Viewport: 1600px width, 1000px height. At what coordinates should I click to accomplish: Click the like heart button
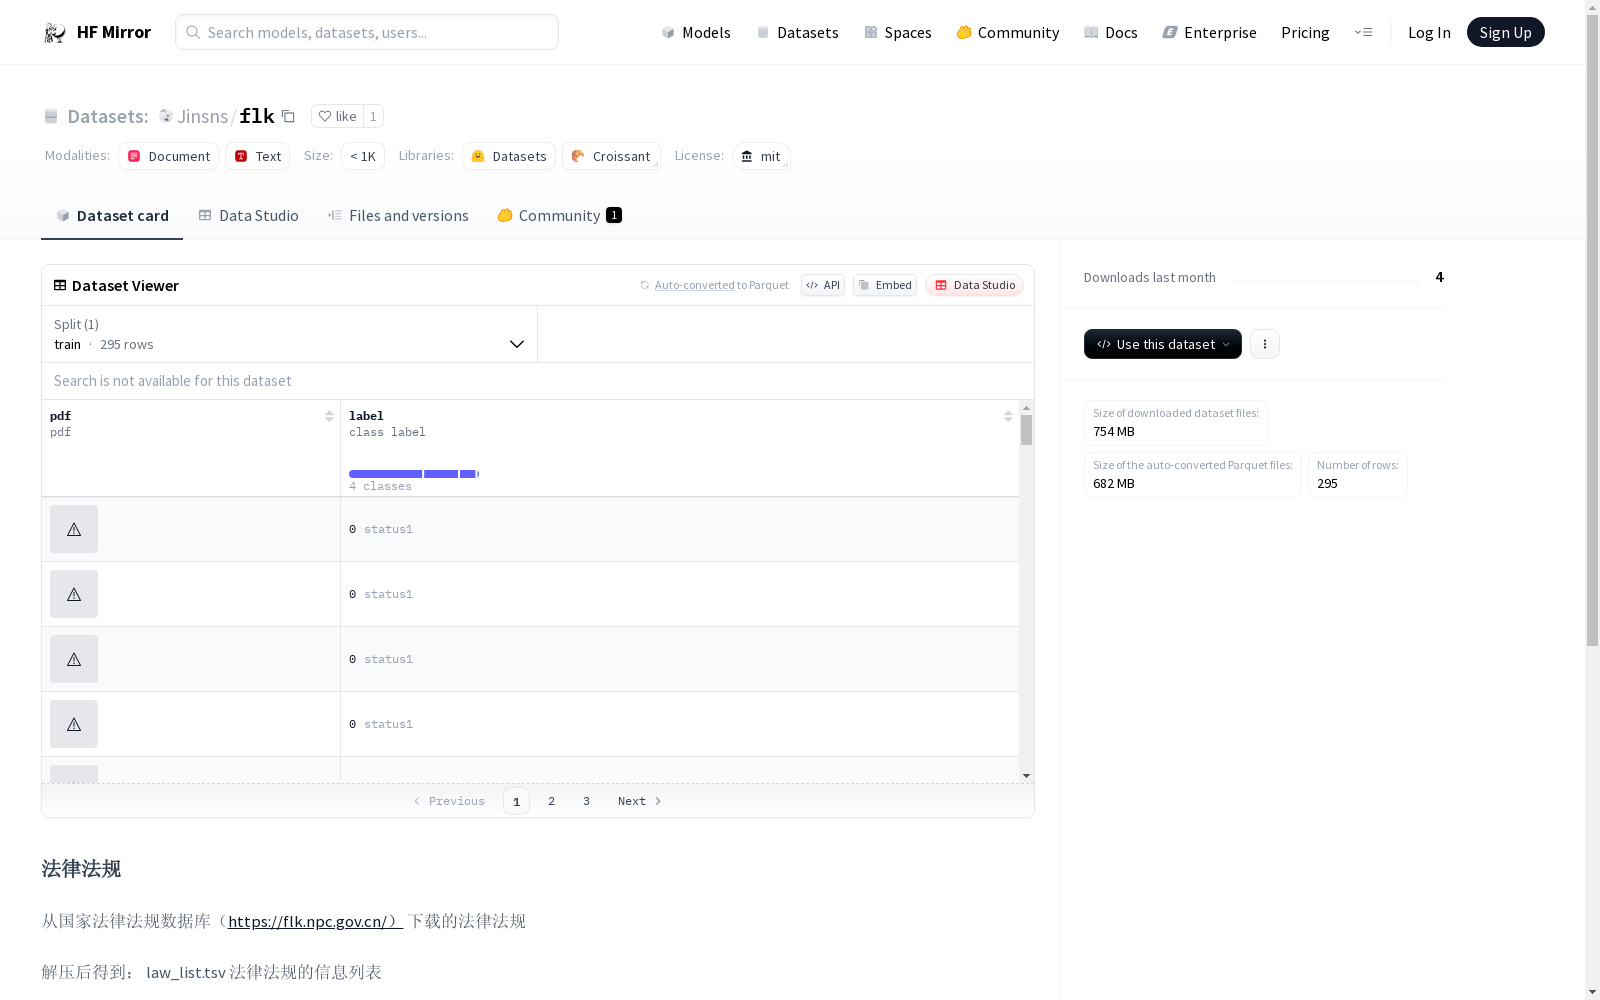point(337,116)
